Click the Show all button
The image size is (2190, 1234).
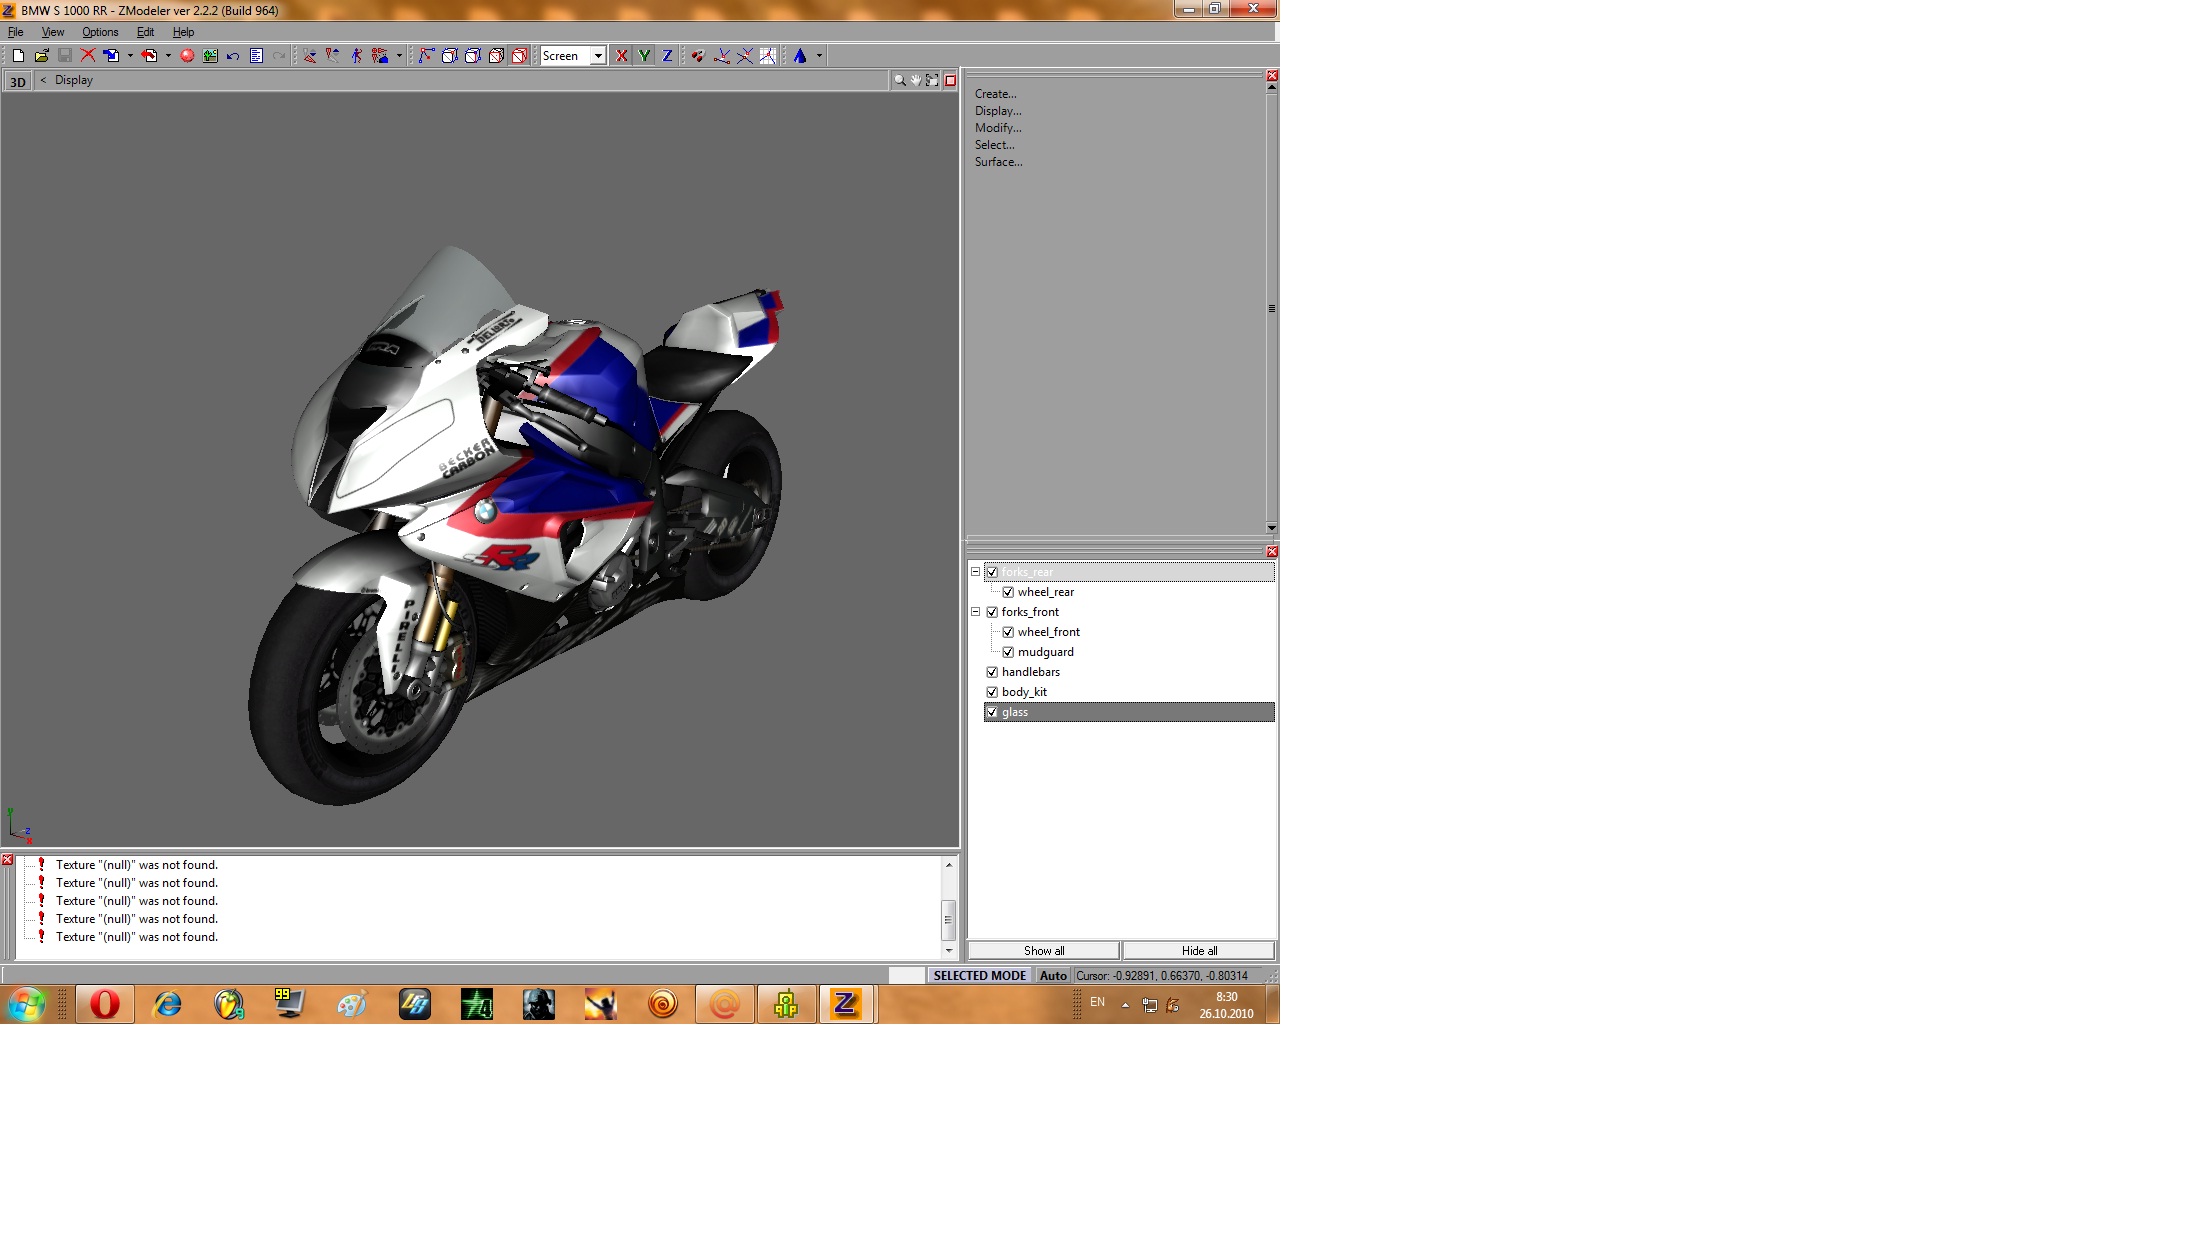tap(1043, 951)
